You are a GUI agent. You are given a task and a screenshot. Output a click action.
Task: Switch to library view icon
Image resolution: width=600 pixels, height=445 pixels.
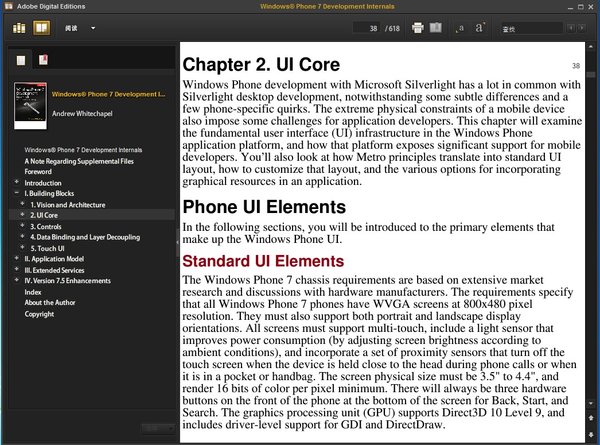[19, 28]
